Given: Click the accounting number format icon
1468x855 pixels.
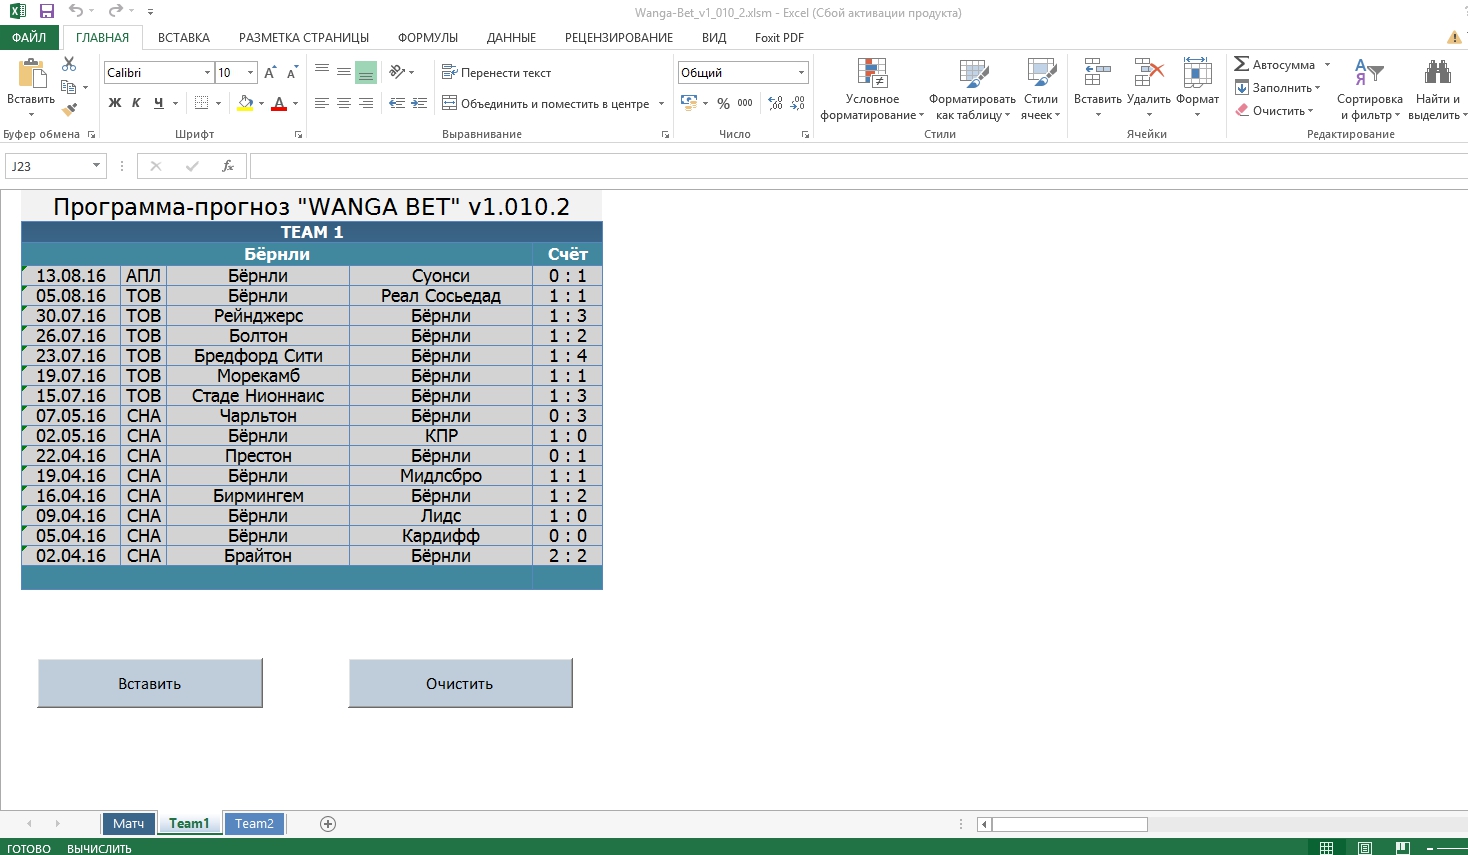Looking at the screenshot, I should pos(689,103).
